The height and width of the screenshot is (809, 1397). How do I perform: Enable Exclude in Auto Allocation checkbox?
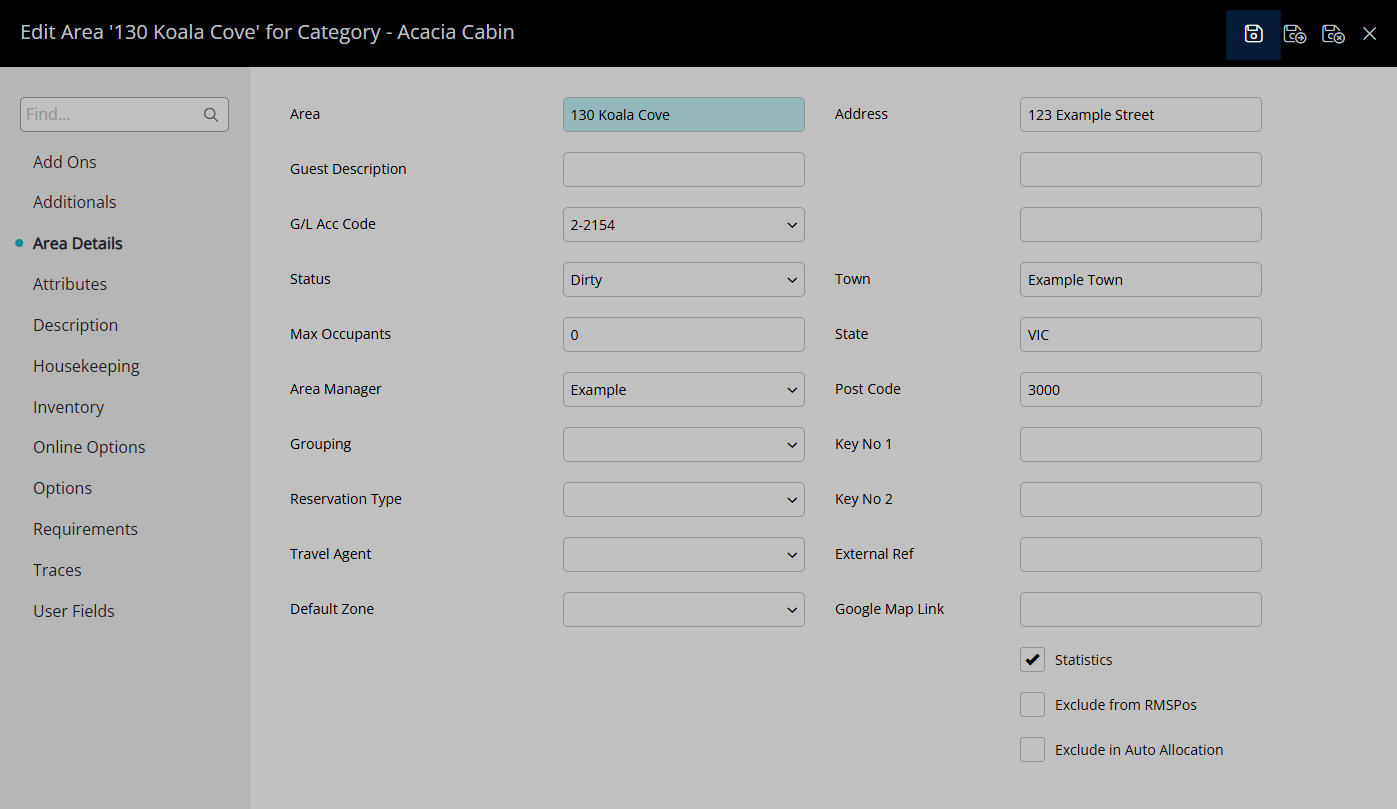point(1032,749)
